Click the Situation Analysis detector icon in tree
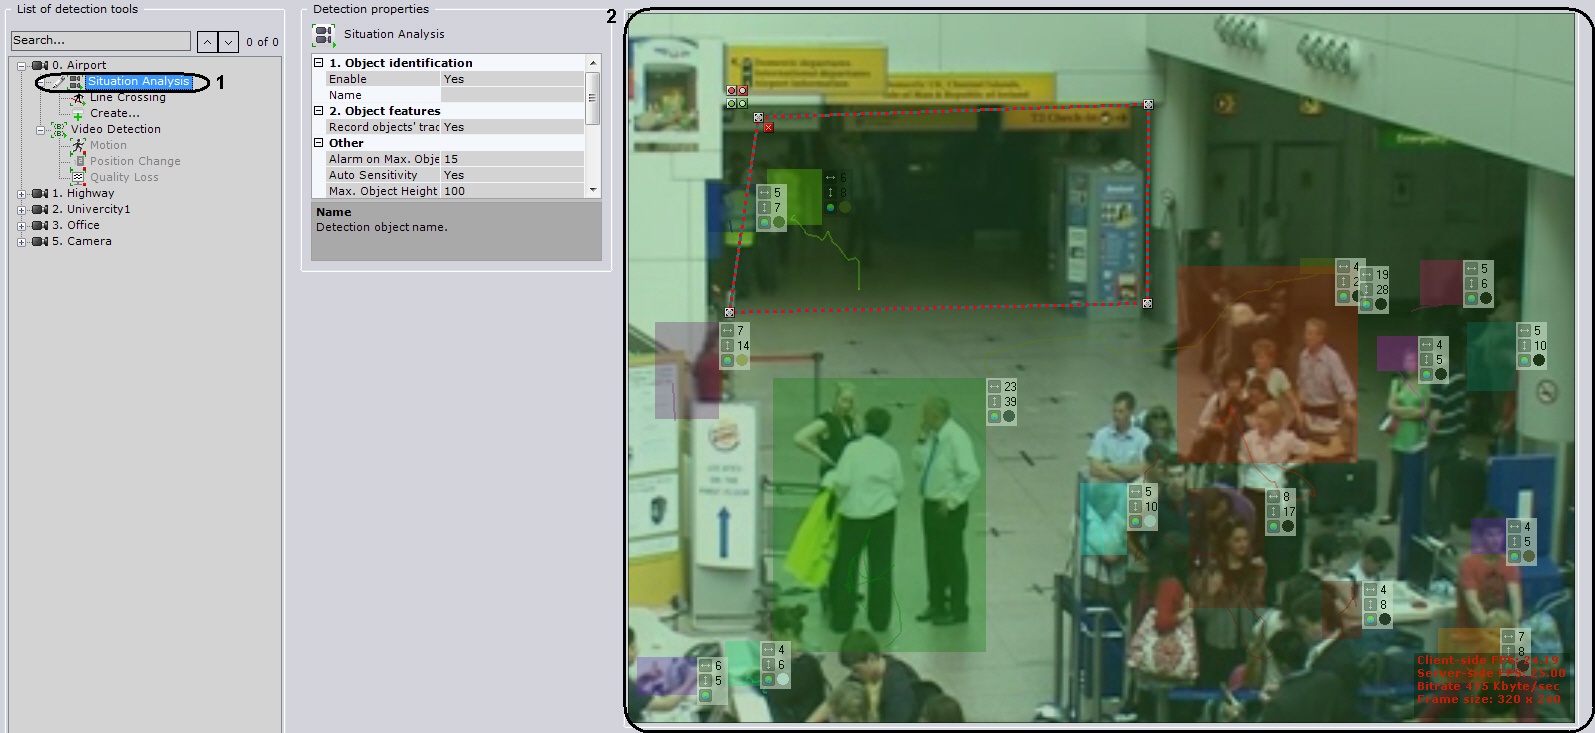The image size is (1595, 733). (x=76, y=82)
